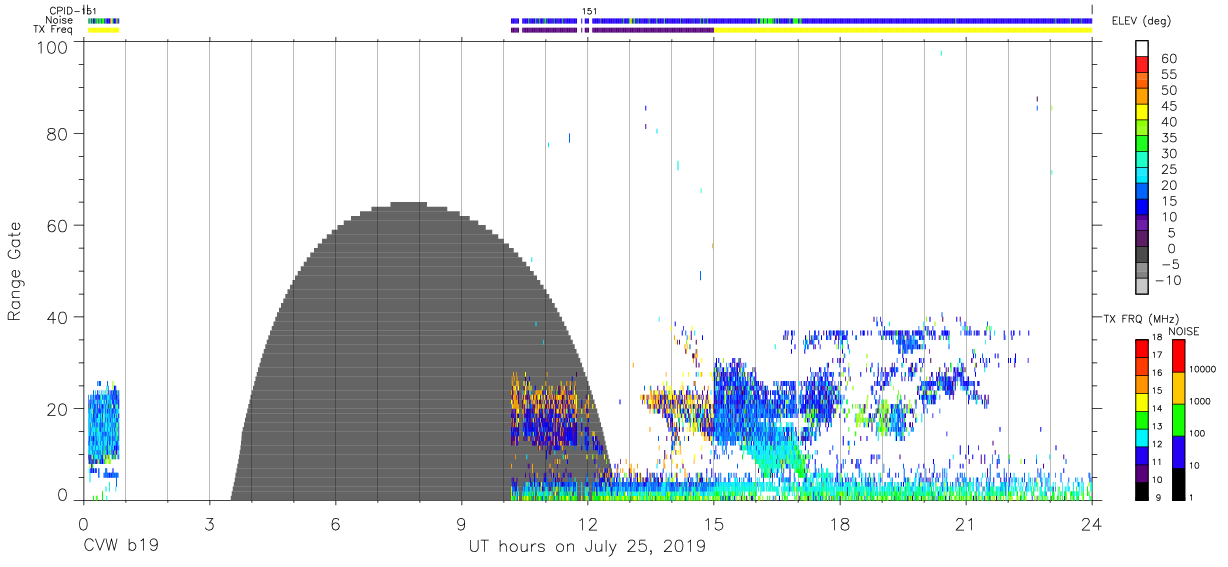Click the x-axis tick label '15'
Screen dimensions: 1228x567
click(714, 525)
